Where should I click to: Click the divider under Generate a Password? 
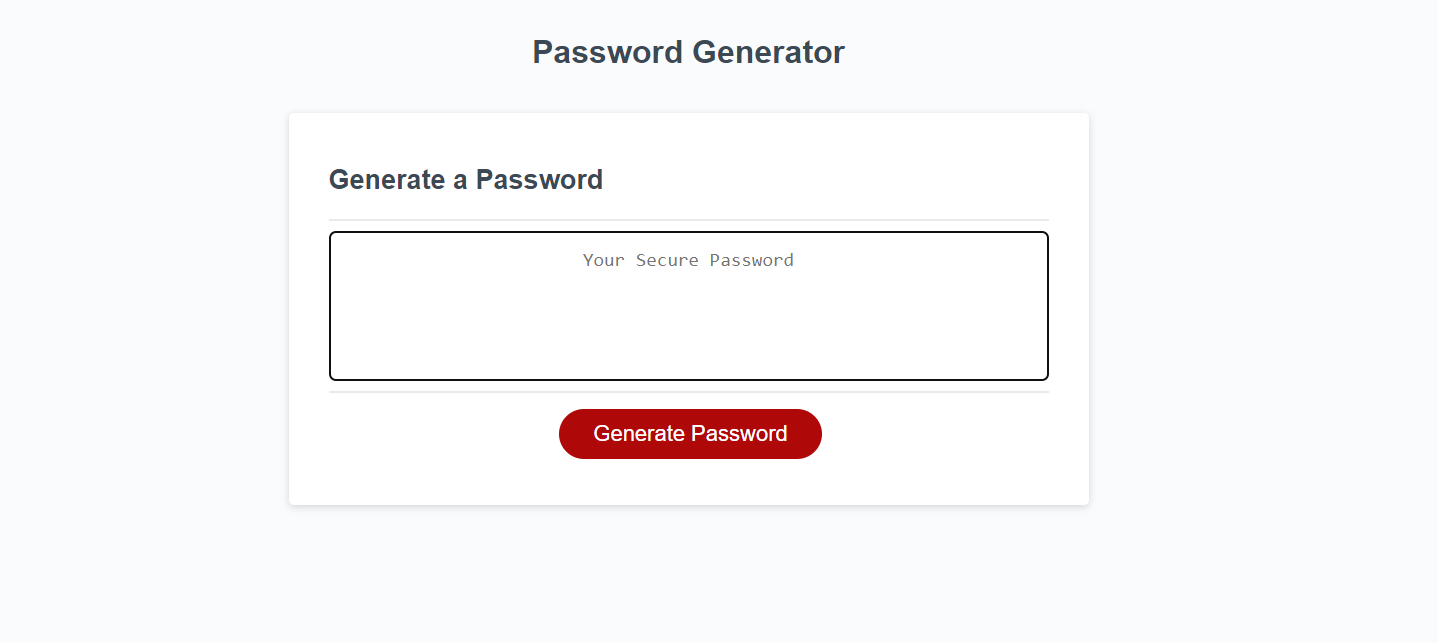688,215
